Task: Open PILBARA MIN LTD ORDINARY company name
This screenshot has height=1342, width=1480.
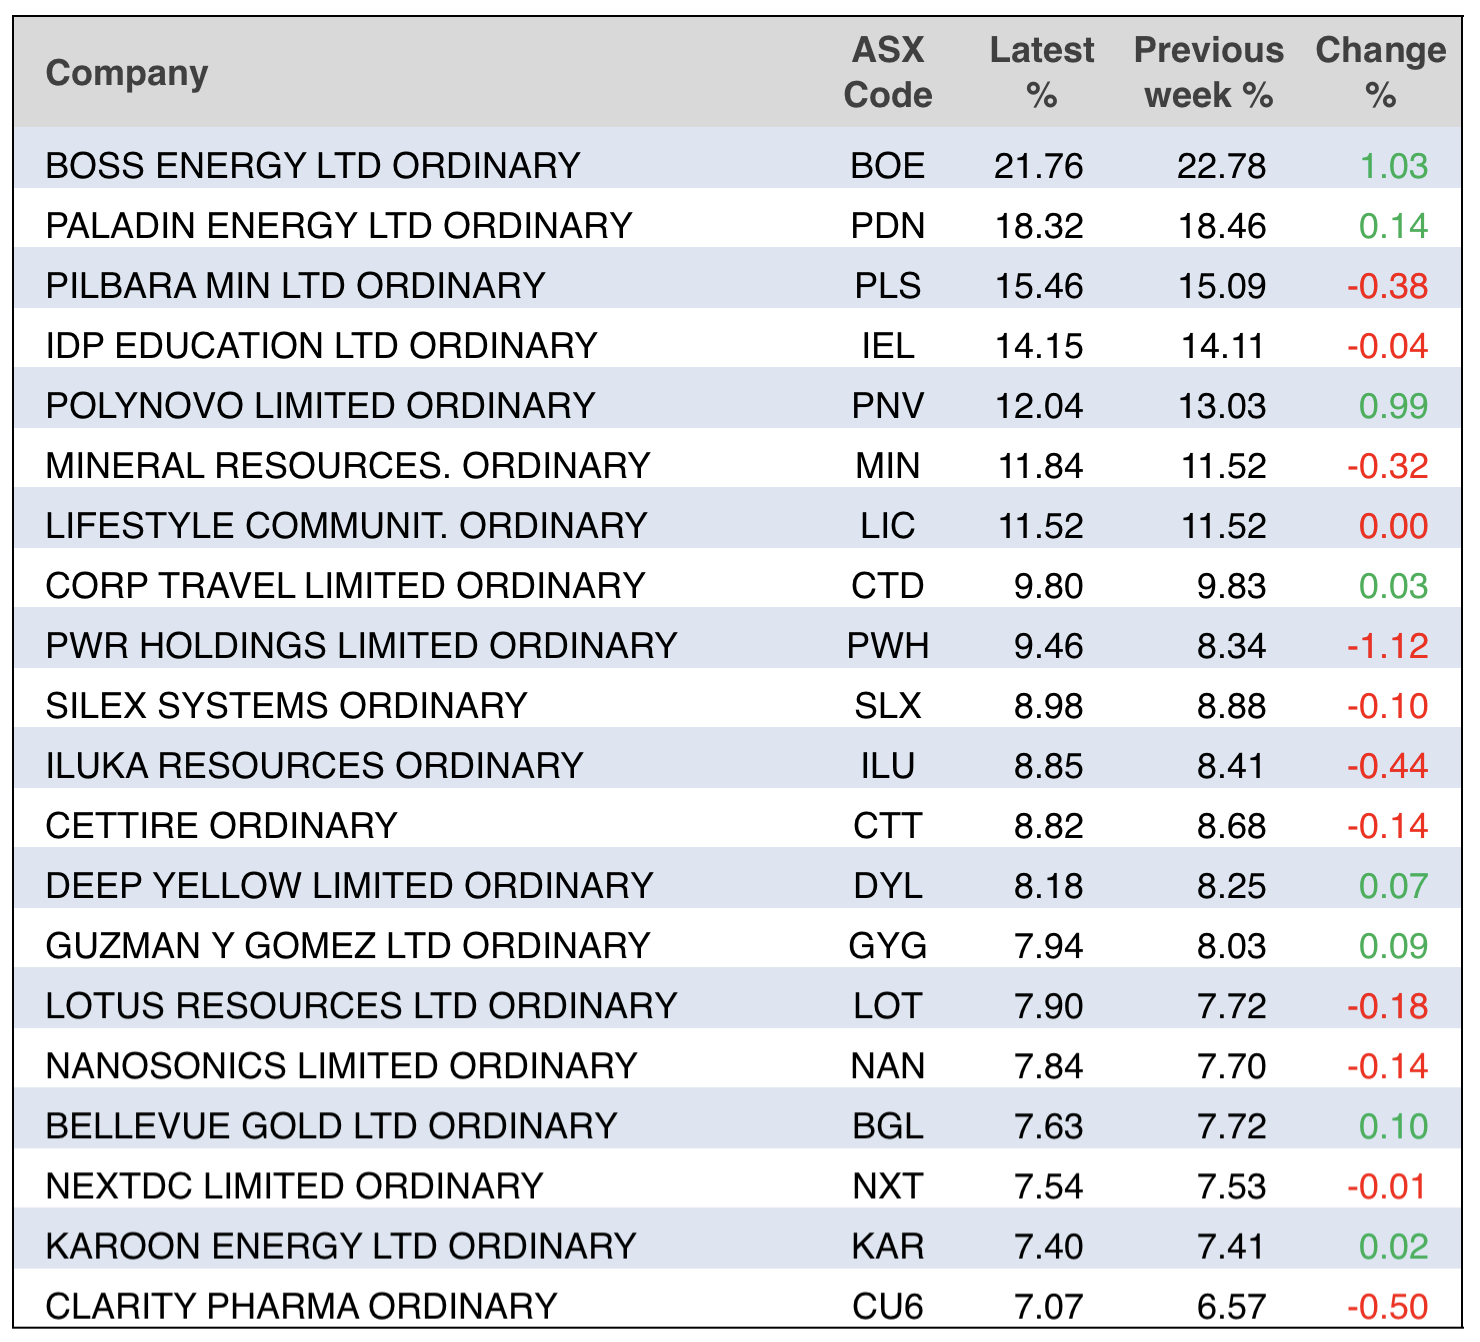Action: click(x=295, y=286)
